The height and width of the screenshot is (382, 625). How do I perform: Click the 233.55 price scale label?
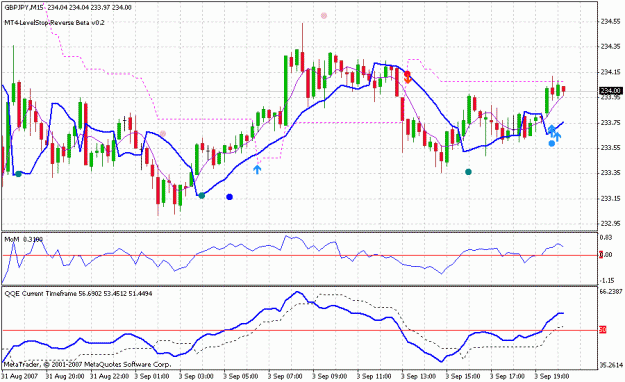[610, 148]
